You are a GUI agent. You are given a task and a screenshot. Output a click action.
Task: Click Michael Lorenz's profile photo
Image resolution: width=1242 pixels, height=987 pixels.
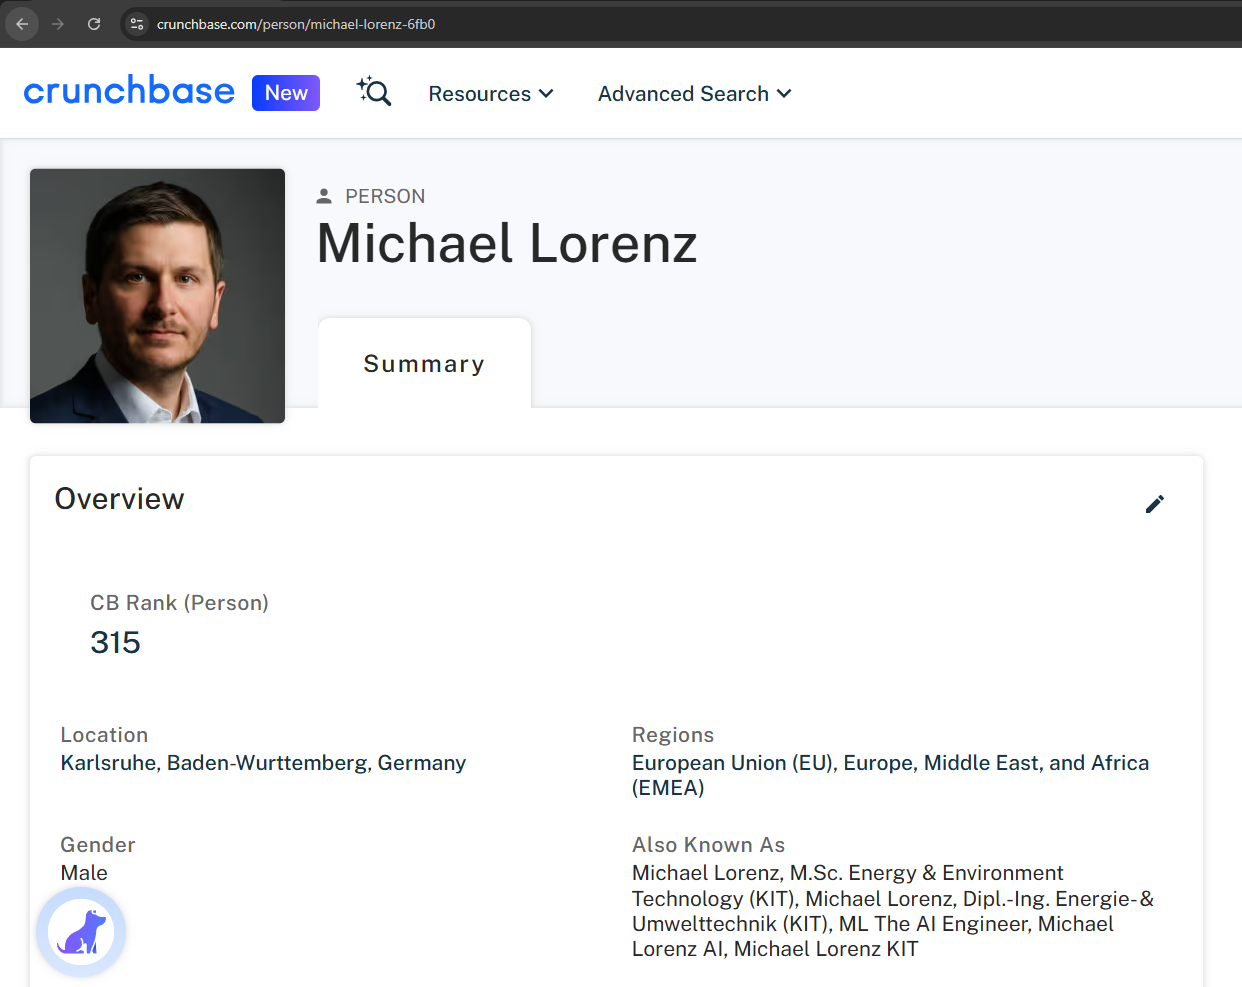tap(157, 295)
